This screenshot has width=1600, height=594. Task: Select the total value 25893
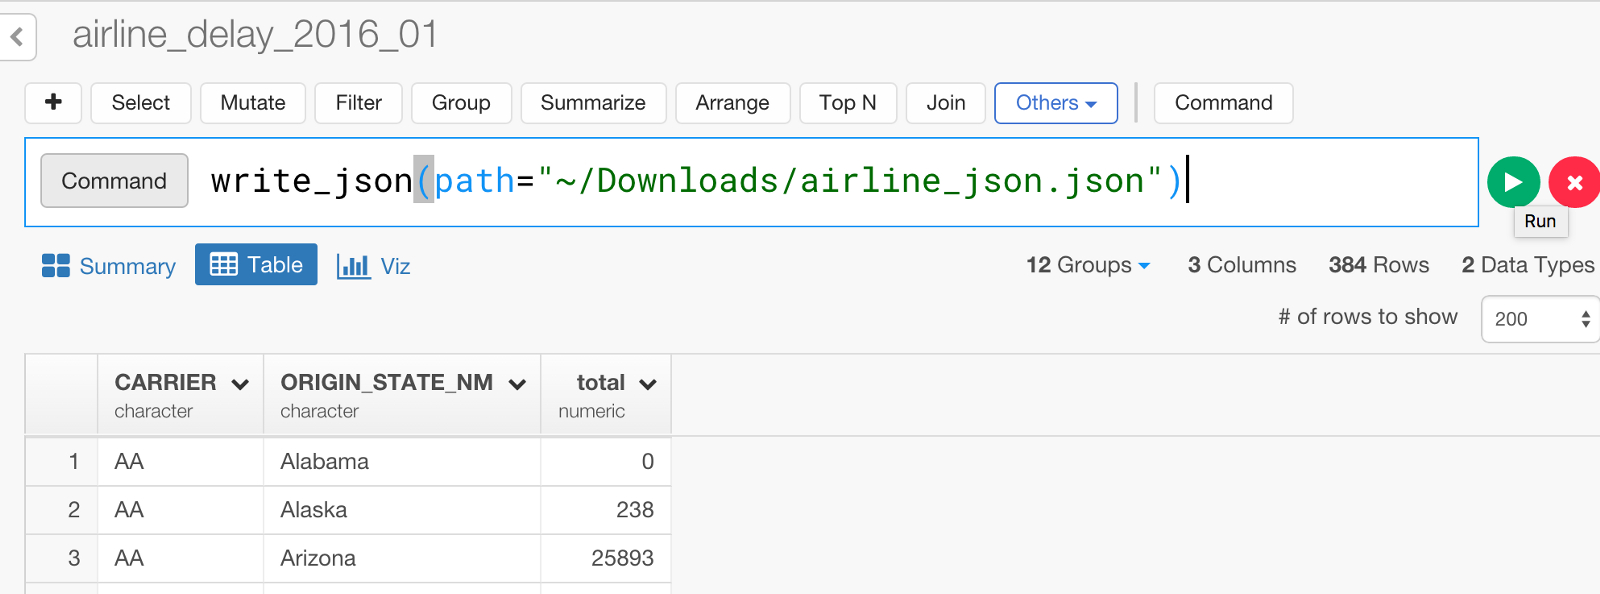606,558
